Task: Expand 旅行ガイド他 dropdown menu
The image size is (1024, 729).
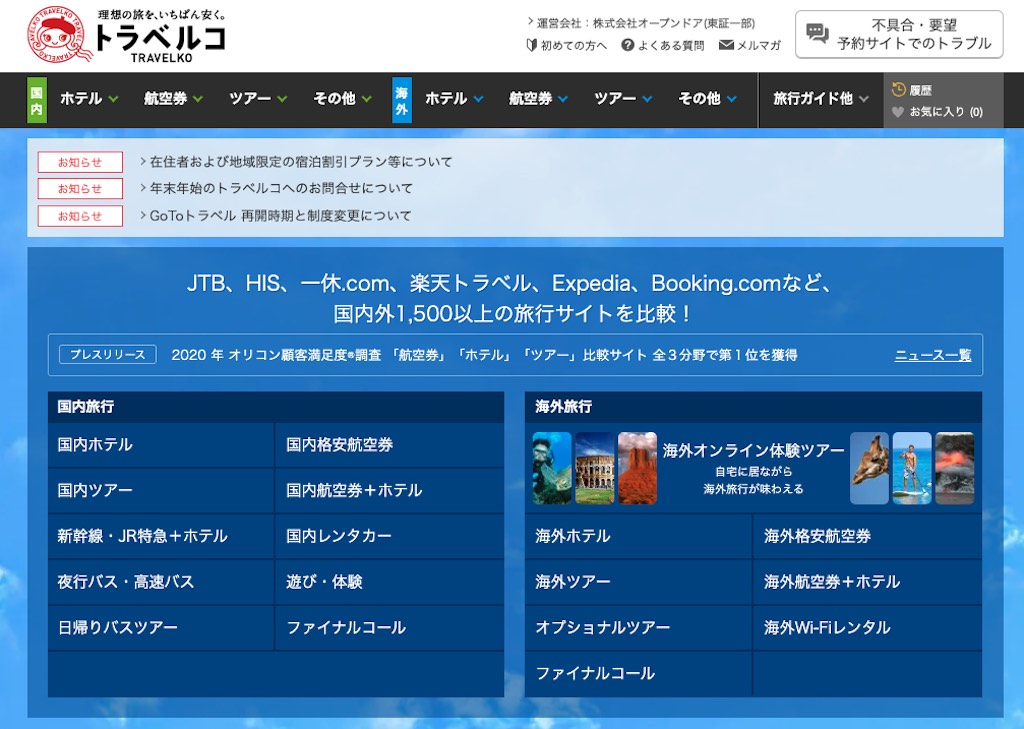Action: click(x=822, y=99)
